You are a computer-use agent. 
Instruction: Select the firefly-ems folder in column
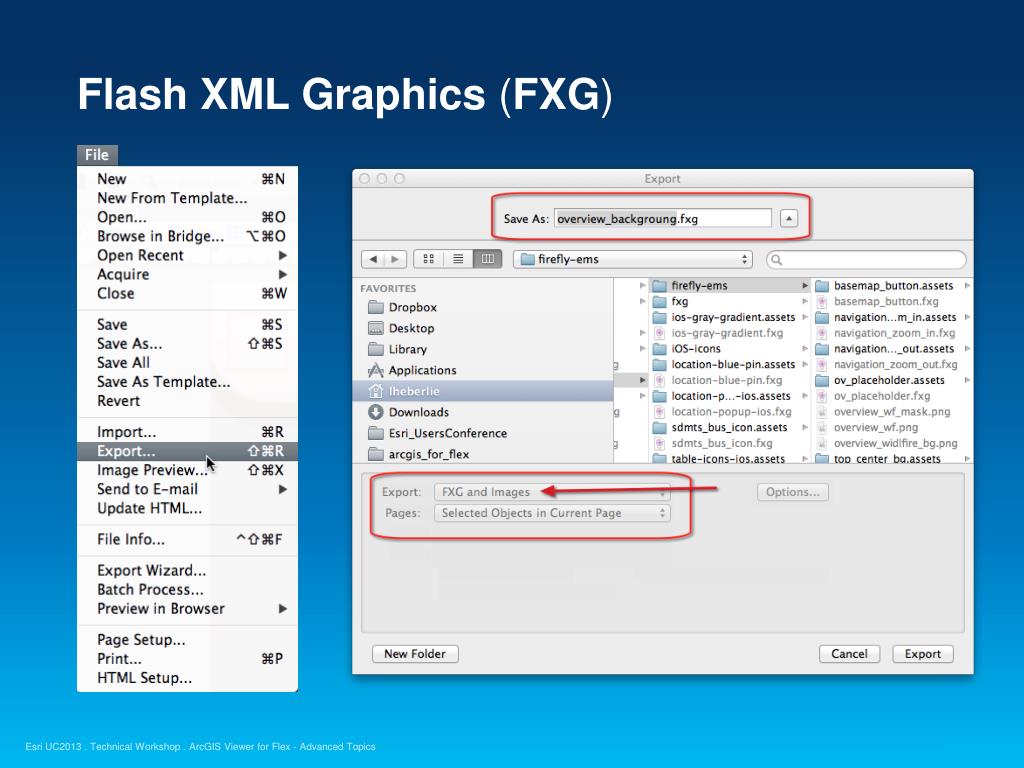tap(730, 286)
